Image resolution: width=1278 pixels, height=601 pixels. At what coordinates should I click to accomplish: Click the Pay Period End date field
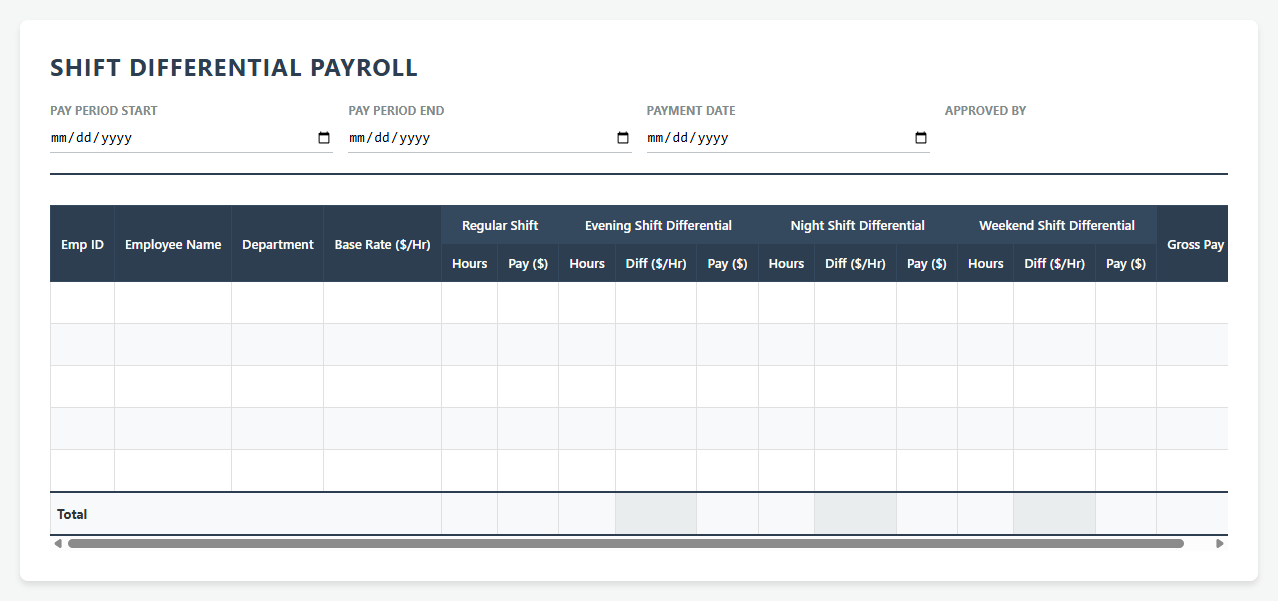click(x=490, y=138)
